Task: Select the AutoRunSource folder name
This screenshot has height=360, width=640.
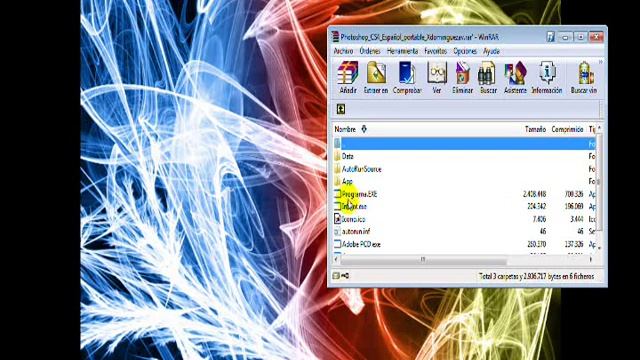Action: click(x=362, y=169)
